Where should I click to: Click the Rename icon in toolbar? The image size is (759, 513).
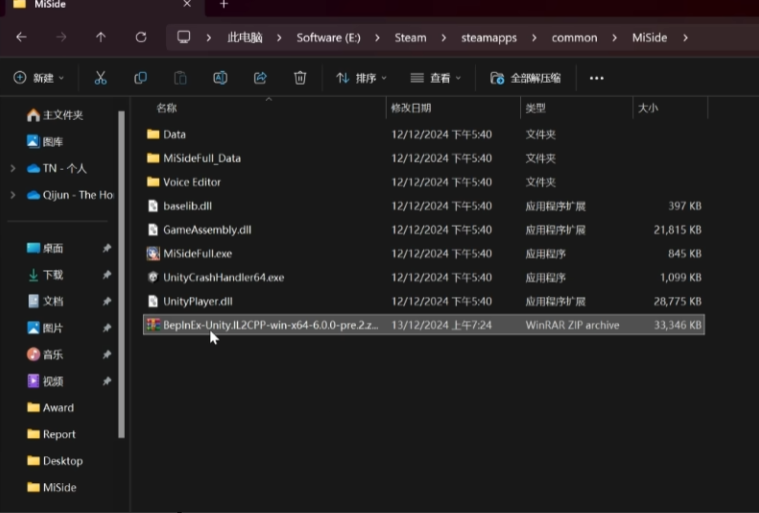point(220,78)
